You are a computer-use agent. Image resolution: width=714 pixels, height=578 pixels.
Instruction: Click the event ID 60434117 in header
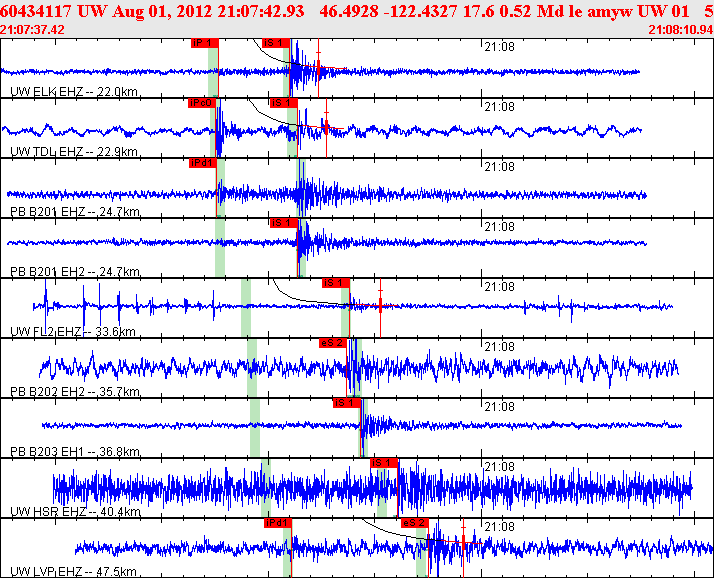click(37, 11)
